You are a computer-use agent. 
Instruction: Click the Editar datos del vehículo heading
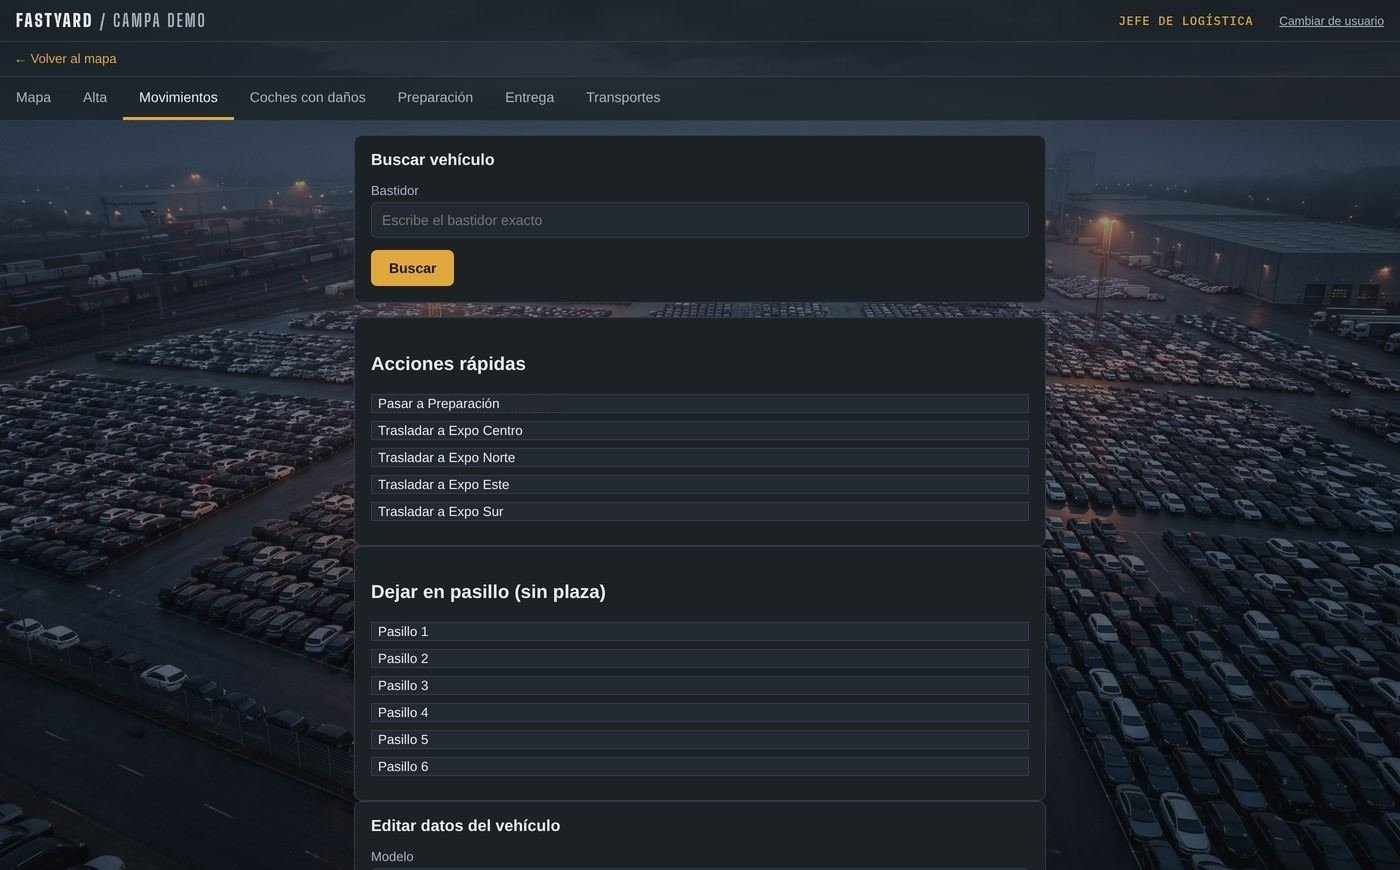tap(465, 826)
